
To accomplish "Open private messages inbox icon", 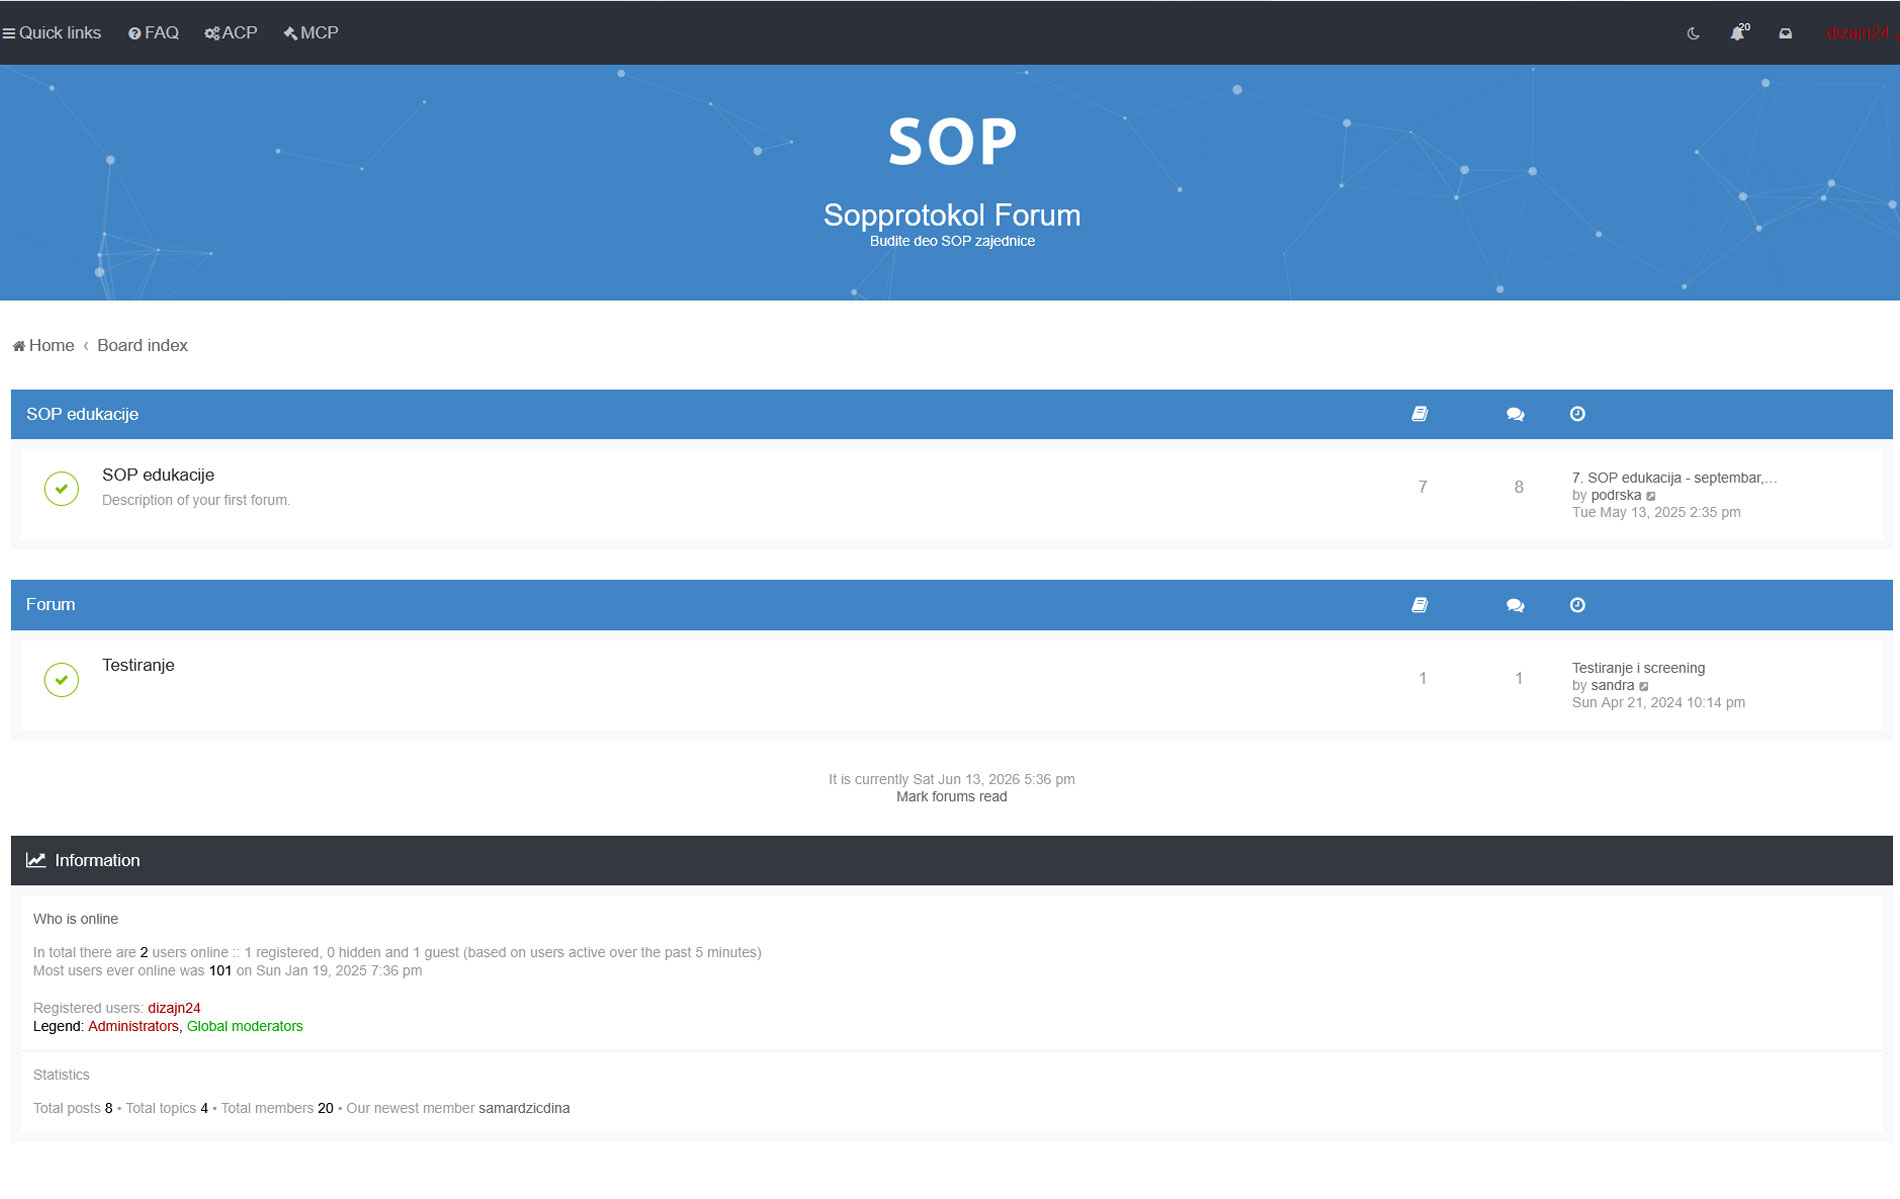I will (x=1785, y=33).
